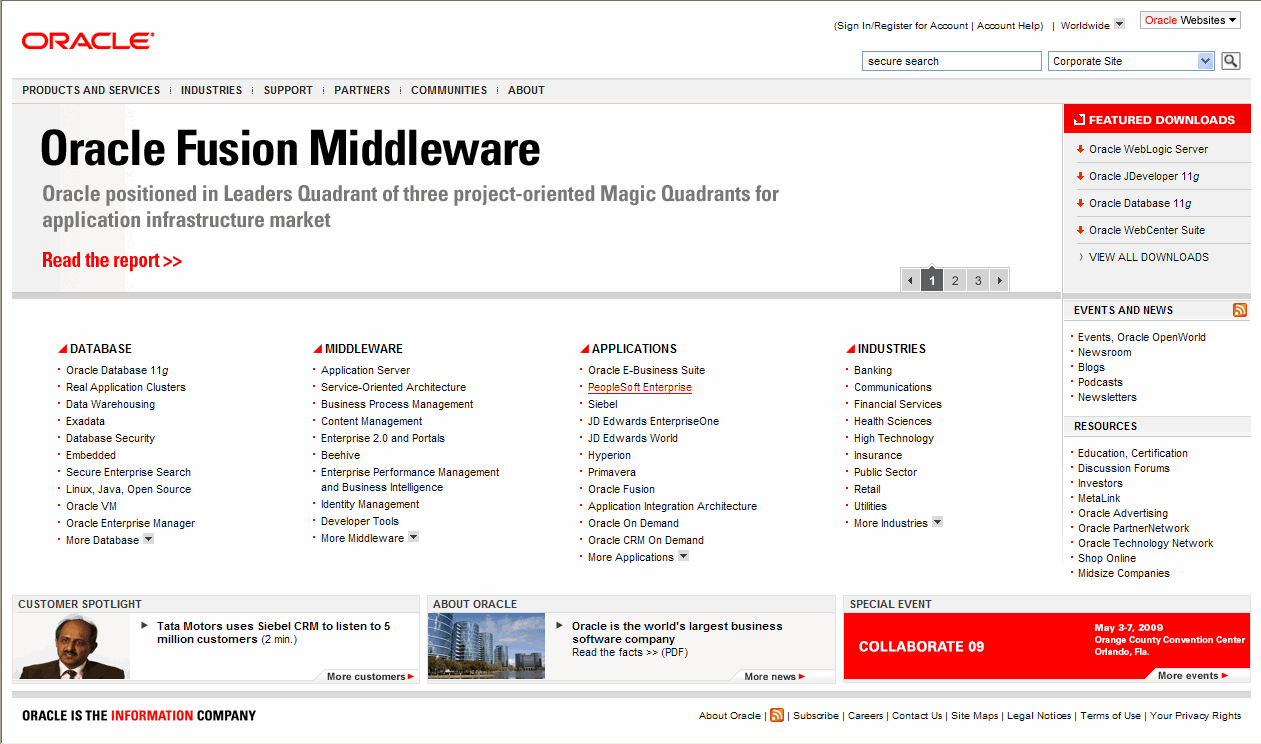
Task: Click the carousel previous arrow
Action: tap(910, 280)
